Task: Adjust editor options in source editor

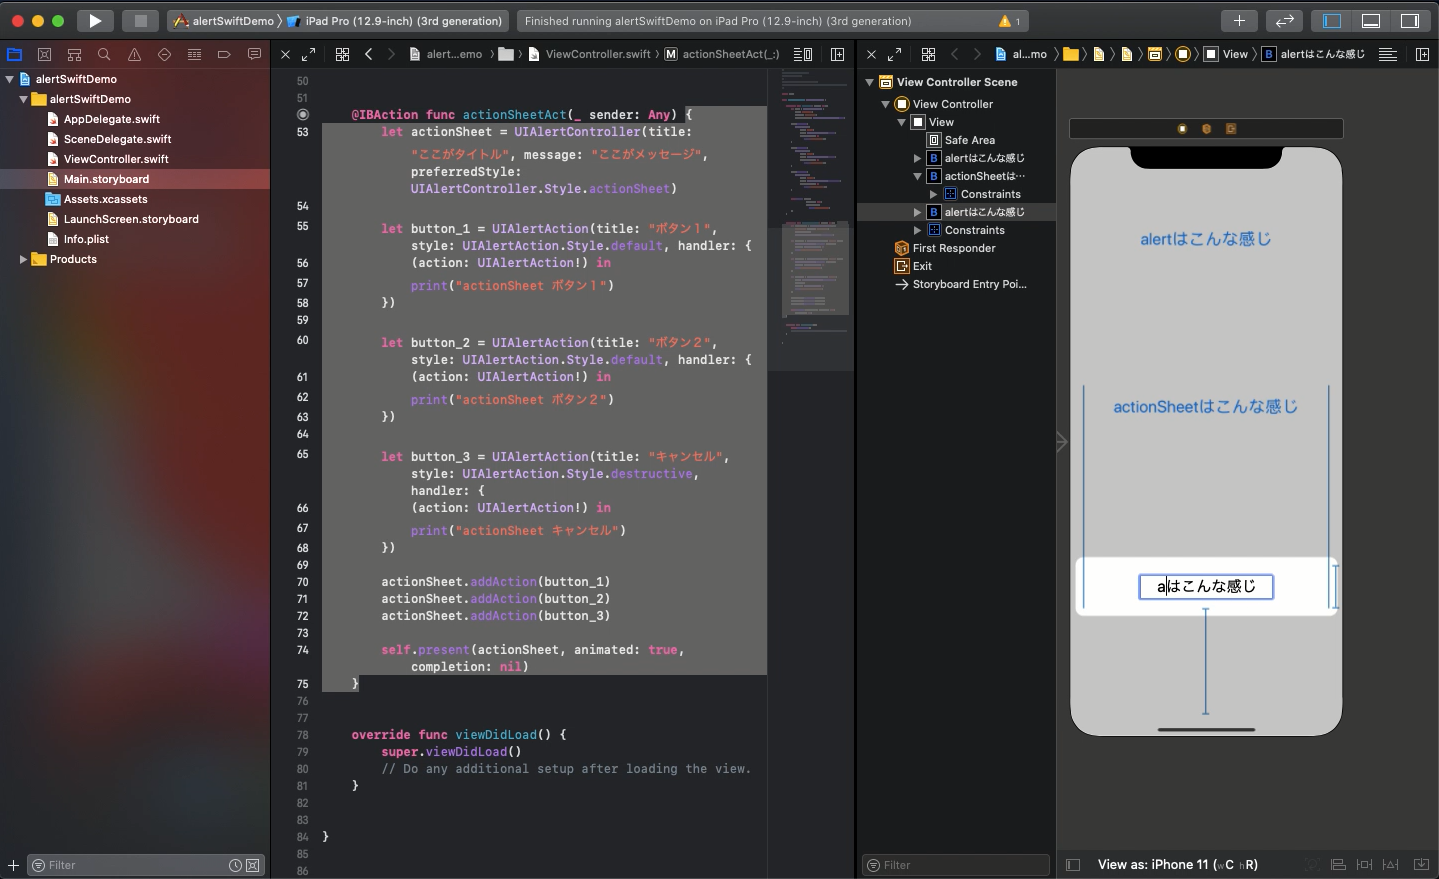Action: point(802,54)
